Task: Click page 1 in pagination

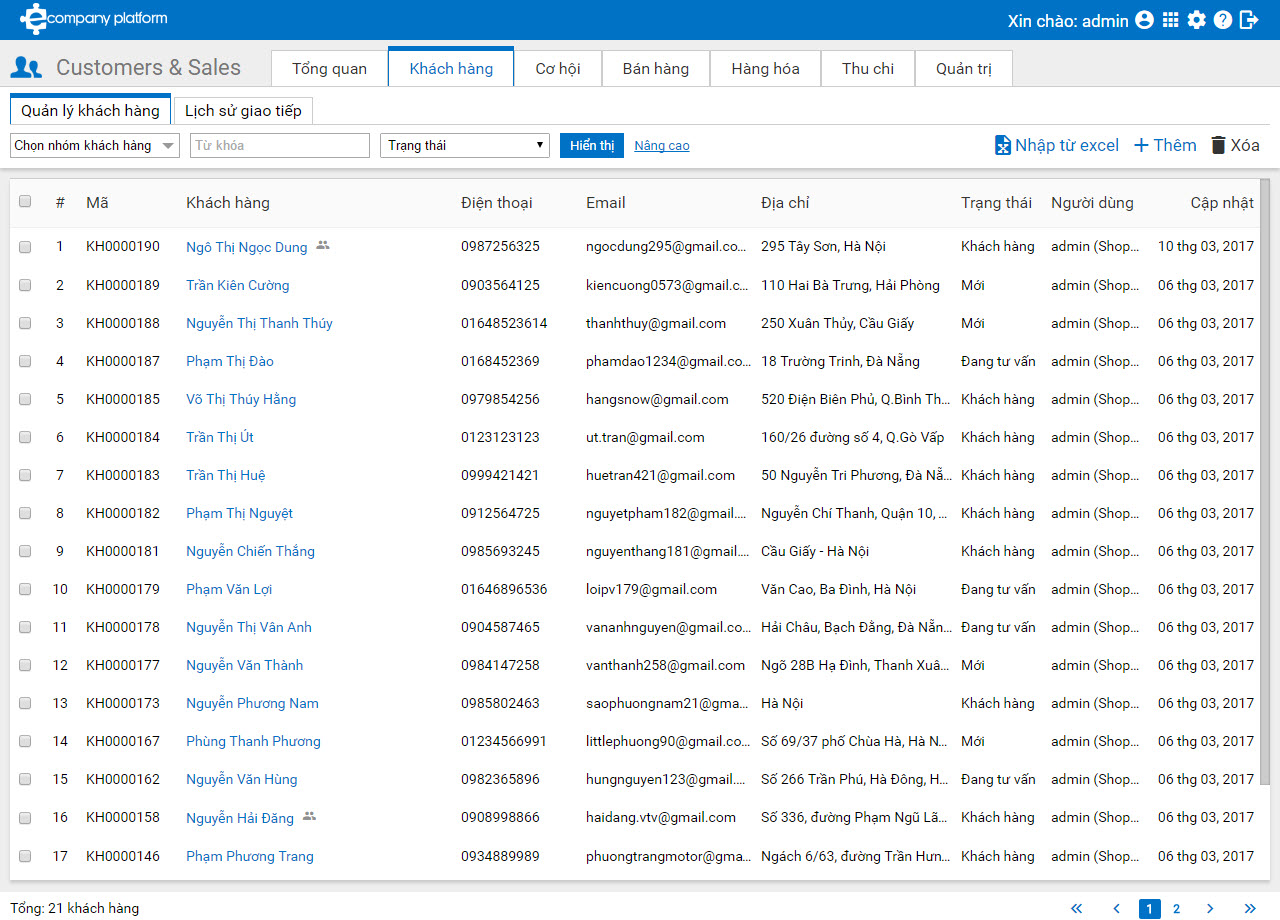Action: pos(1150,909)
